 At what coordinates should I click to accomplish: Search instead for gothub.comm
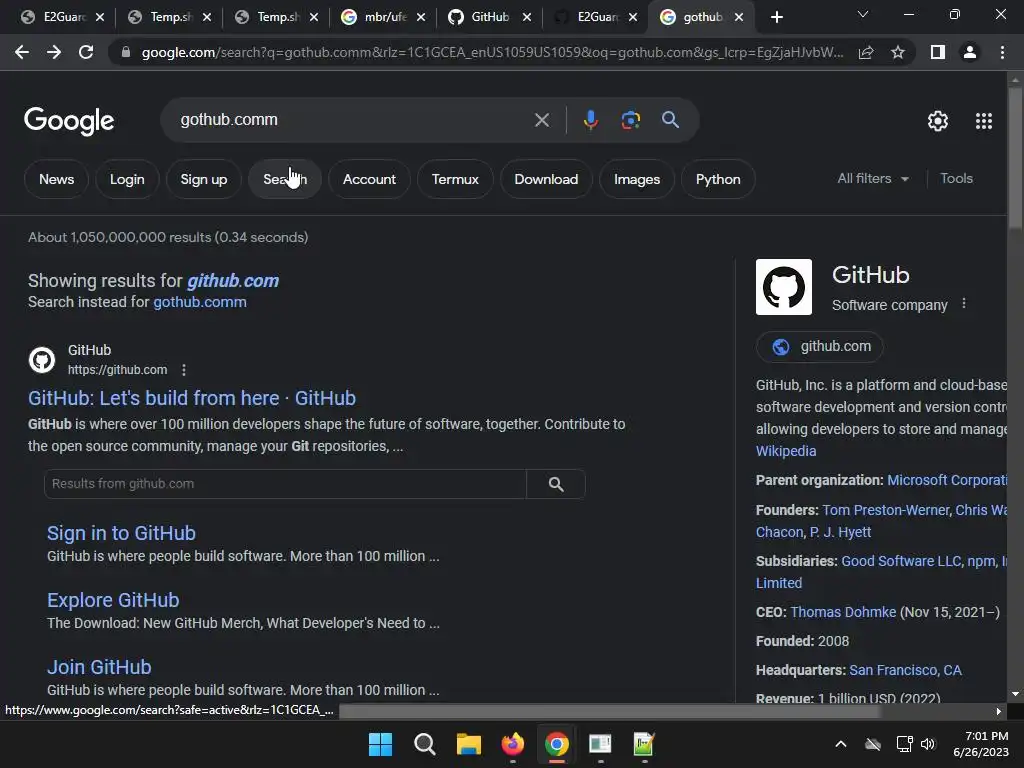[200, 302]
